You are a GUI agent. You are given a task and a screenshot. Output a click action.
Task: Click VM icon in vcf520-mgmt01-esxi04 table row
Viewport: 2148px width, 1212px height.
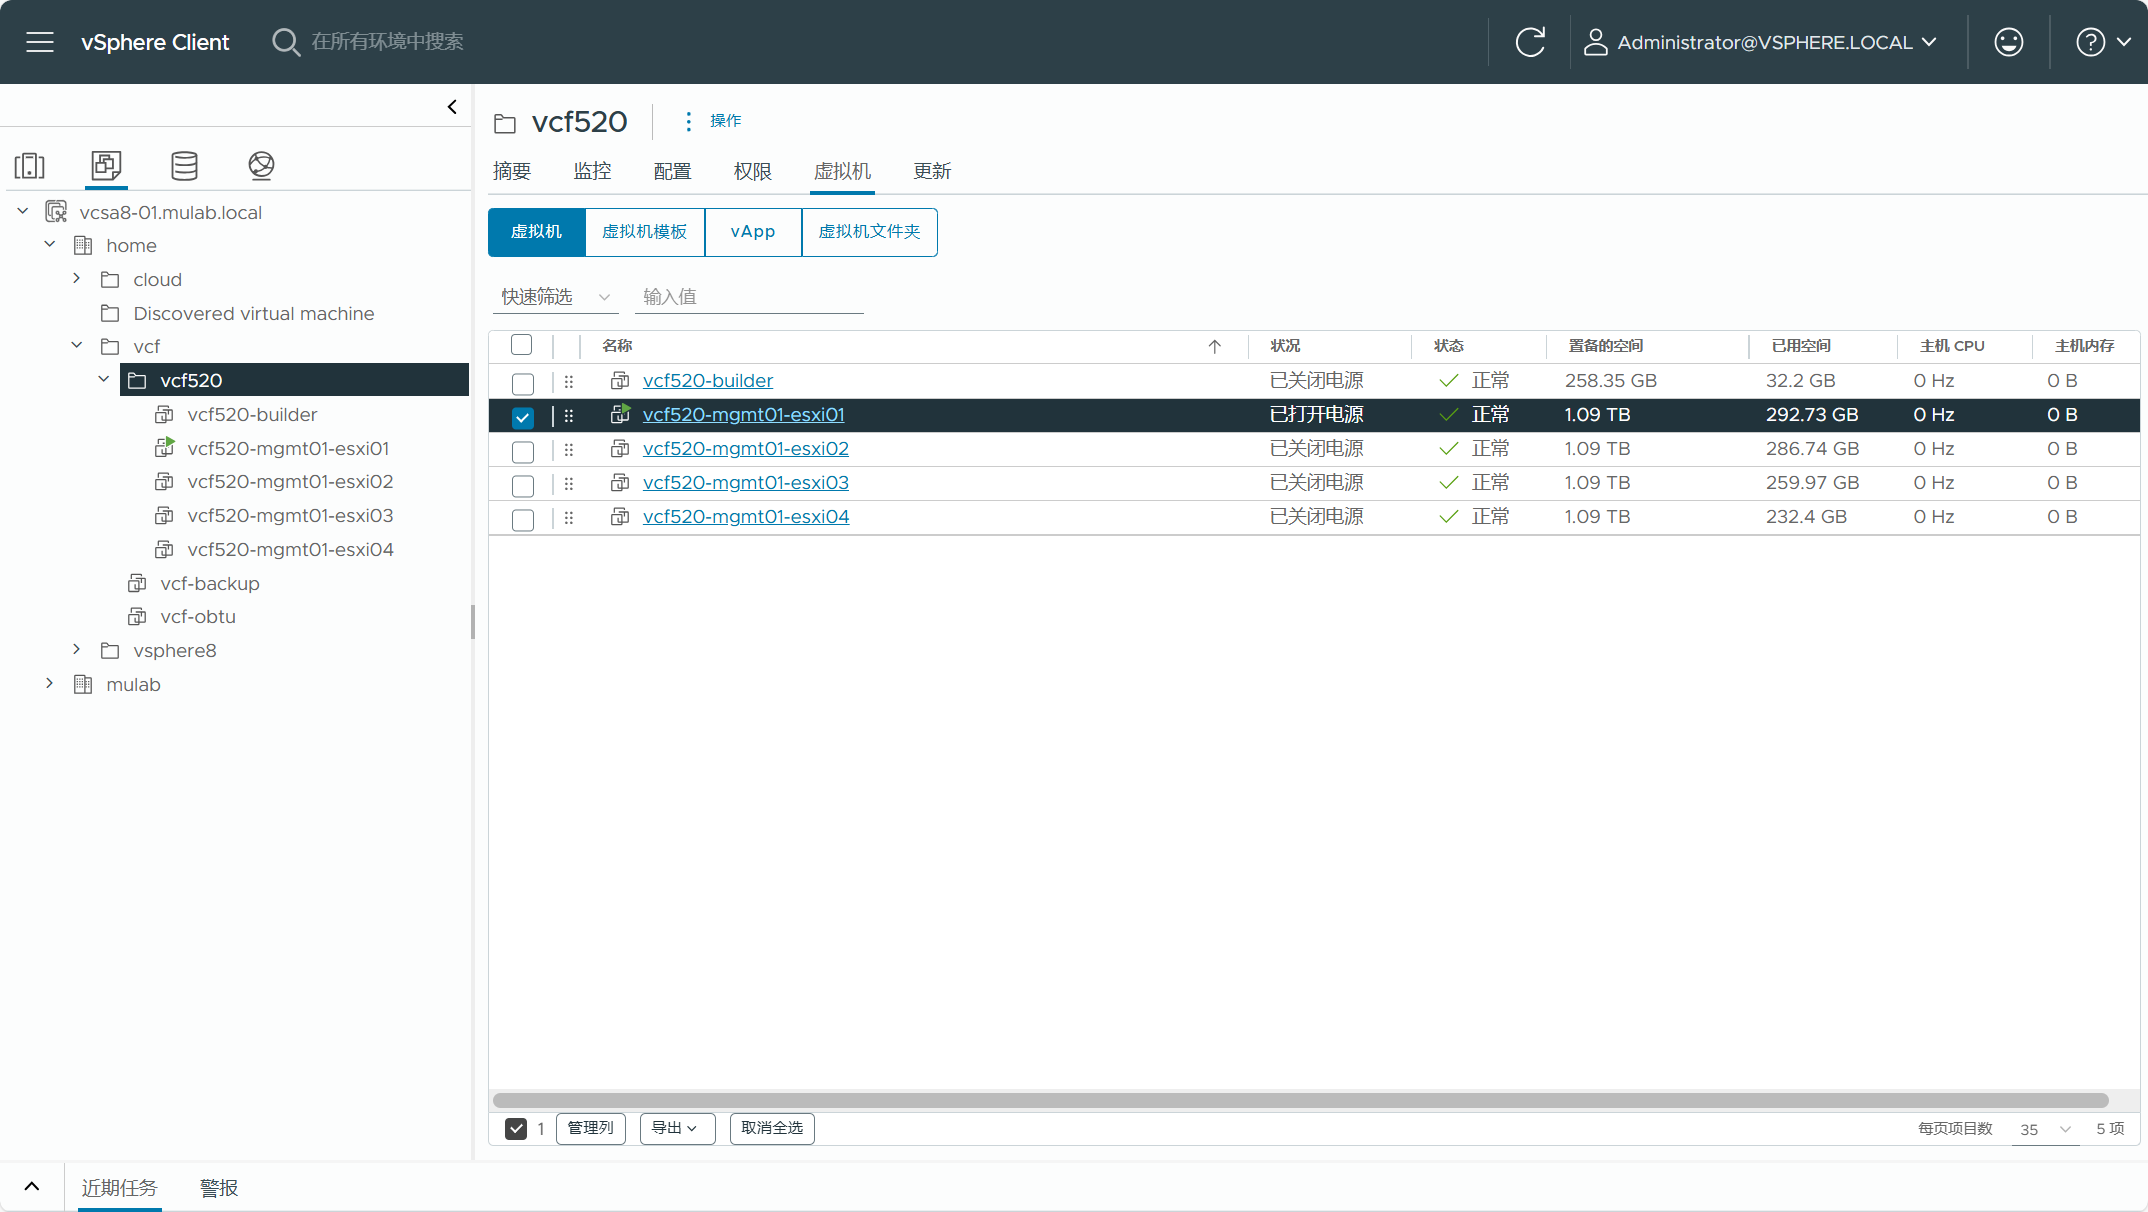[620, 517]
